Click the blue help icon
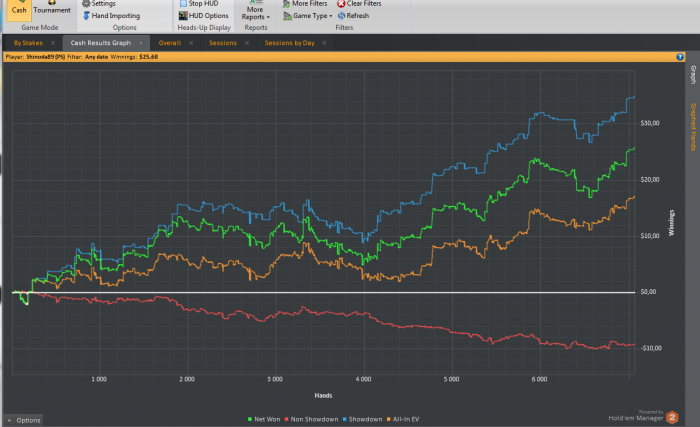The width and height of the screenshot is (700, 427). click(680, 57)
